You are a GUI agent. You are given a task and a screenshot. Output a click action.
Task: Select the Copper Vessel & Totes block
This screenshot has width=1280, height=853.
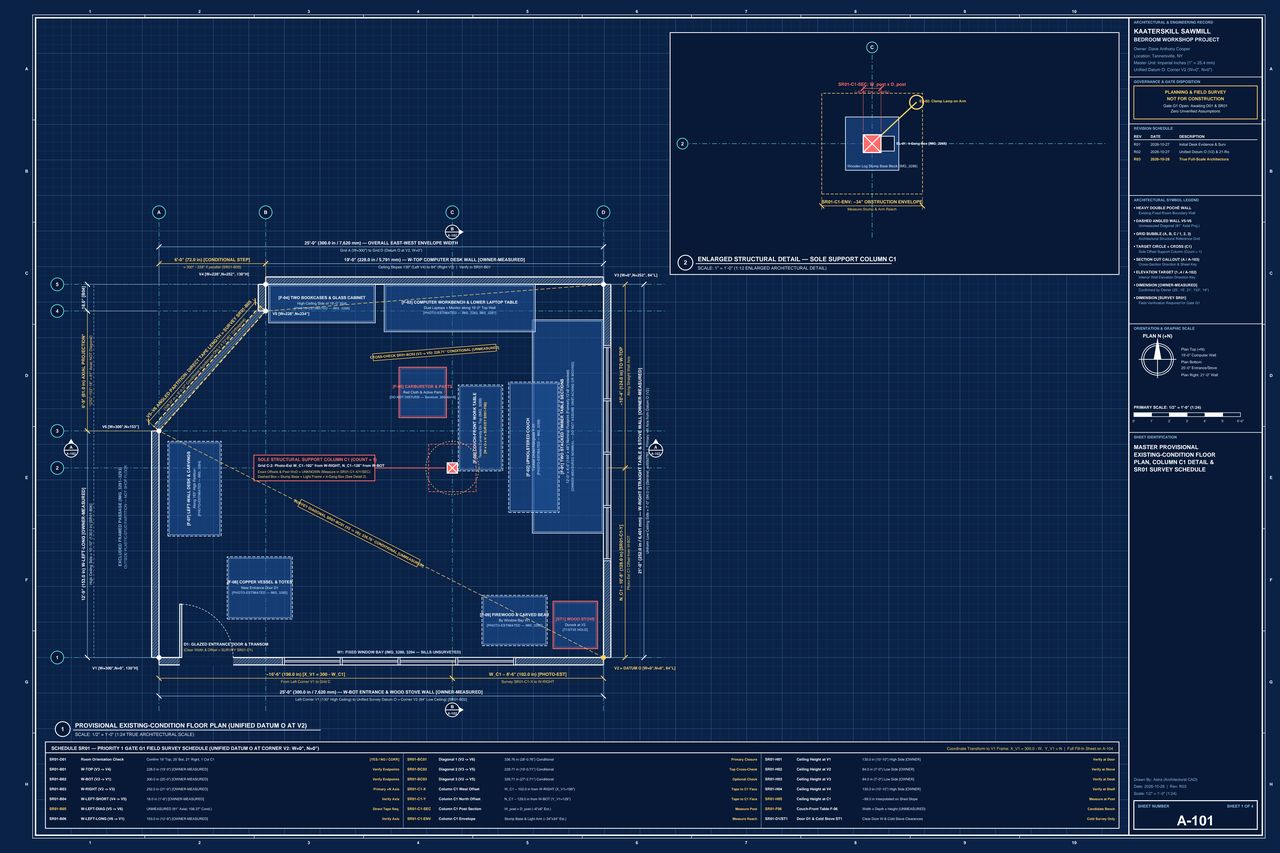(x=259, y=587)
